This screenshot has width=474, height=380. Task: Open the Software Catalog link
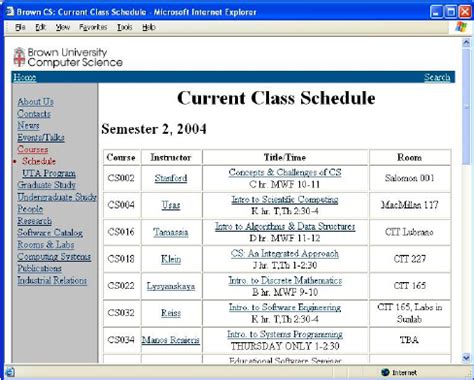(50, 233)
